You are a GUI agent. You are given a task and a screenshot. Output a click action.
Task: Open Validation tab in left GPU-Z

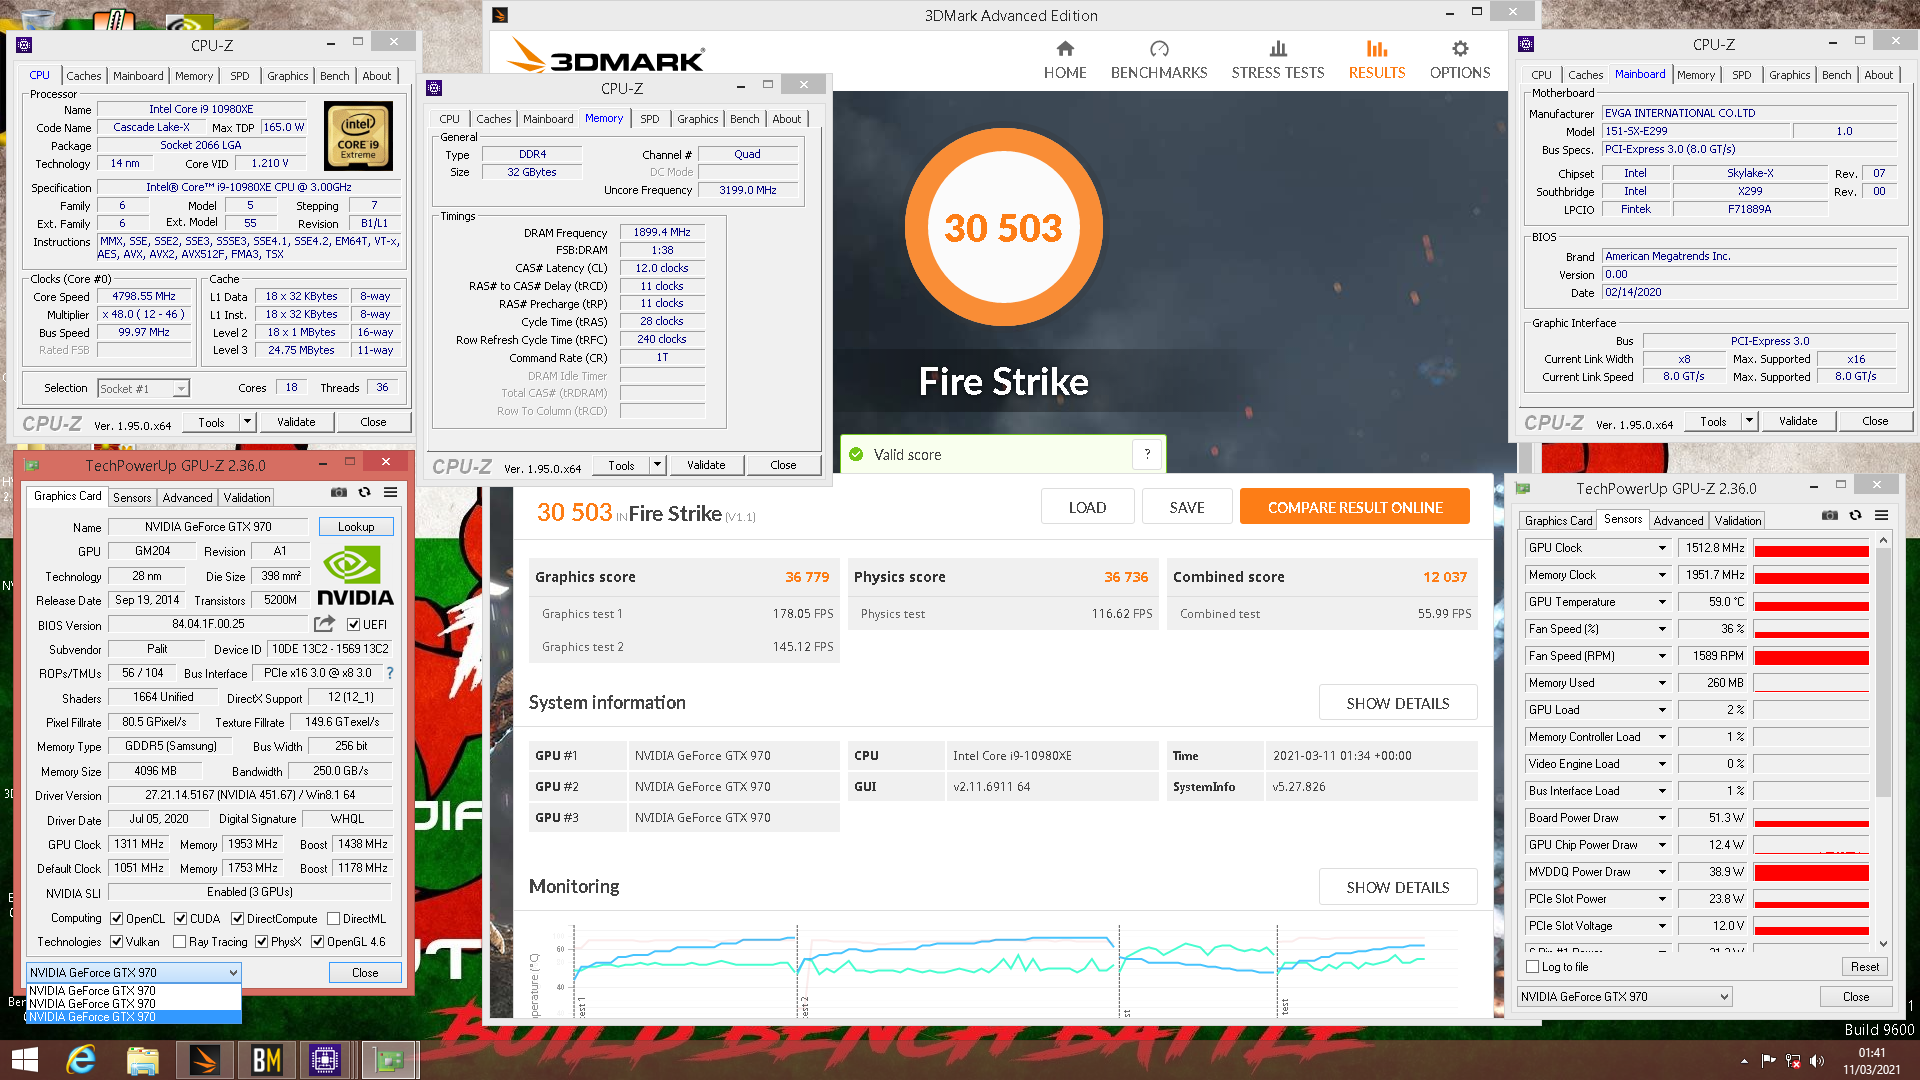pos(247,497)
